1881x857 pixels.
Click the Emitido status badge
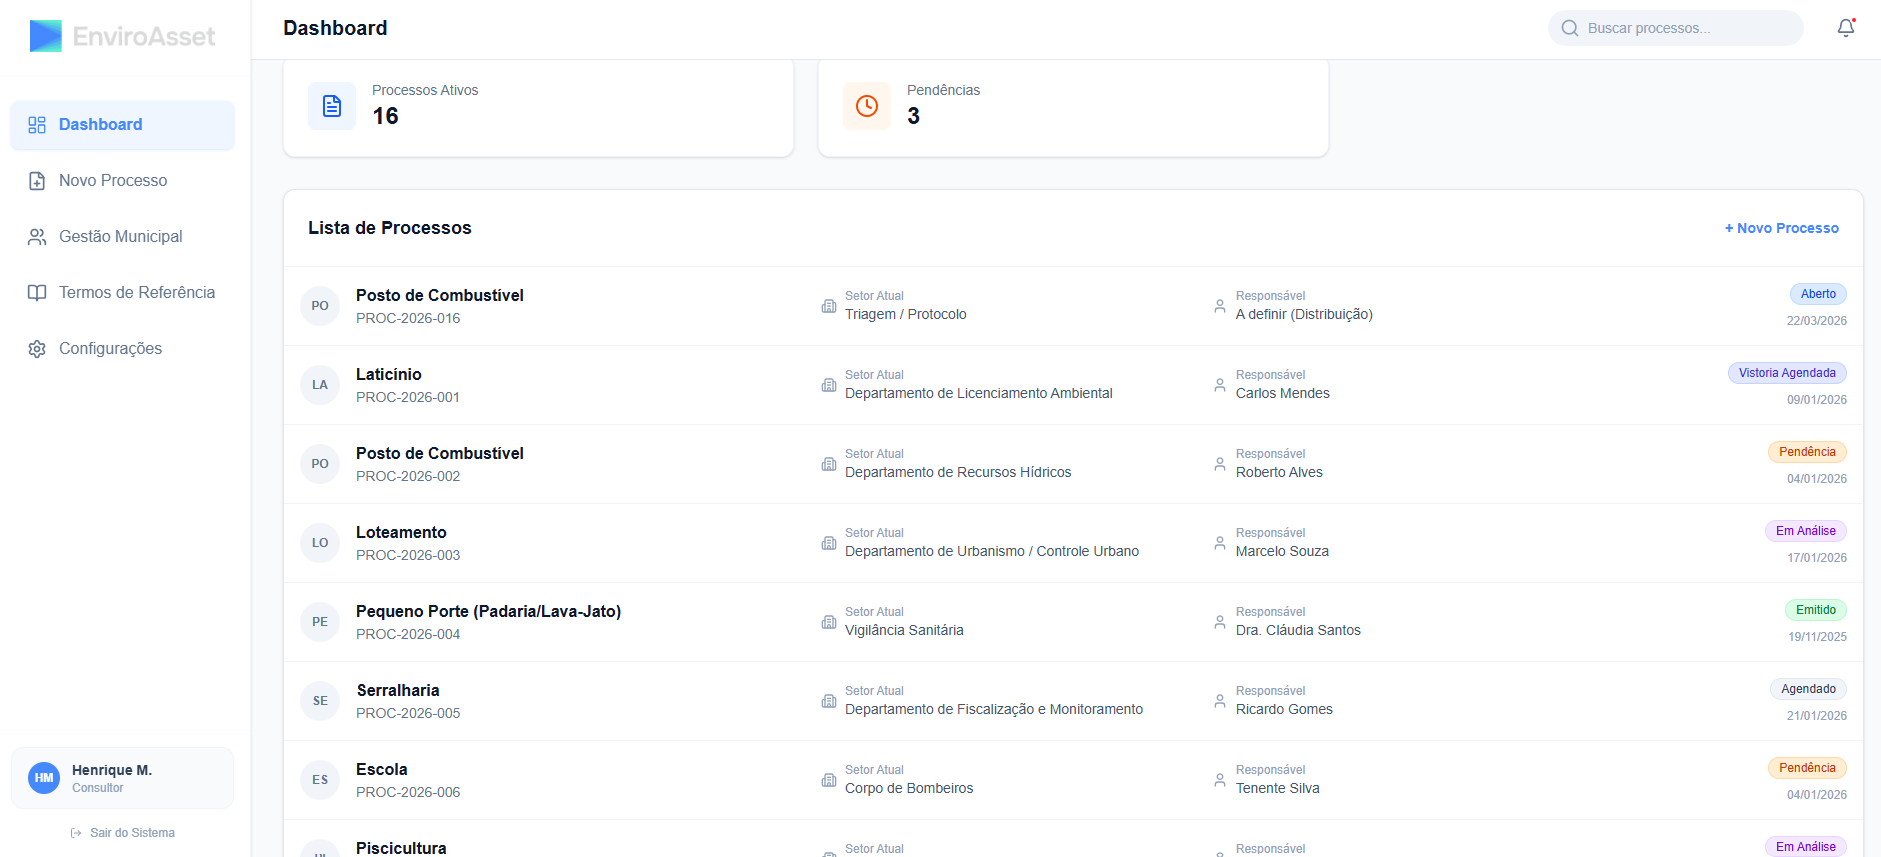pos(1815,610)
